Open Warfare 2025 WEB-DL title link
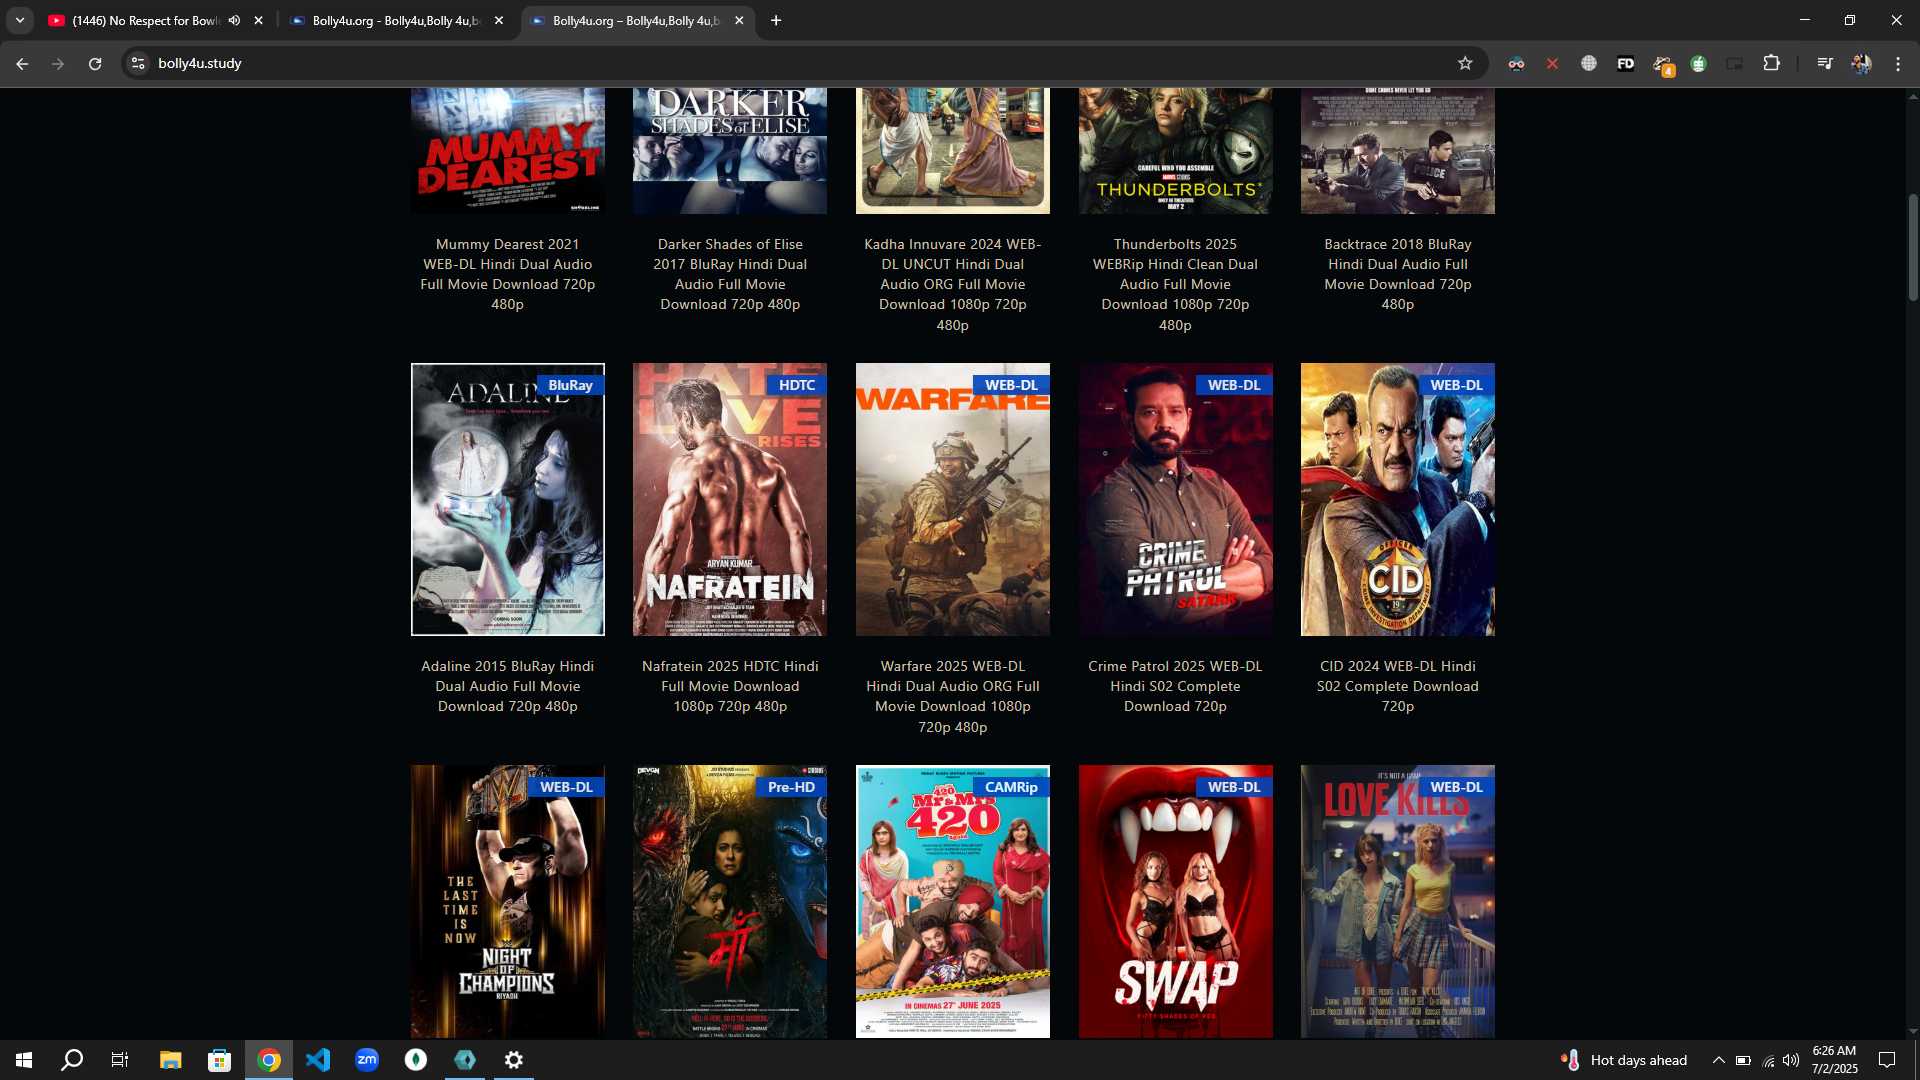1920x1080 pixels. tap(952, 696)
